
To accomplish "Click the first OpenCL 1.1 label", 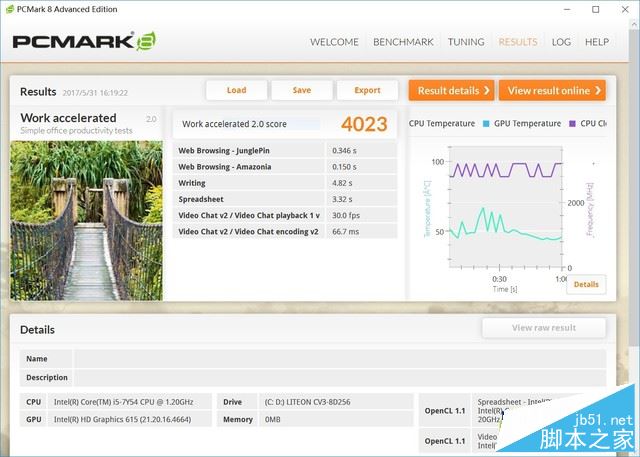I will [x=445, y=411].
